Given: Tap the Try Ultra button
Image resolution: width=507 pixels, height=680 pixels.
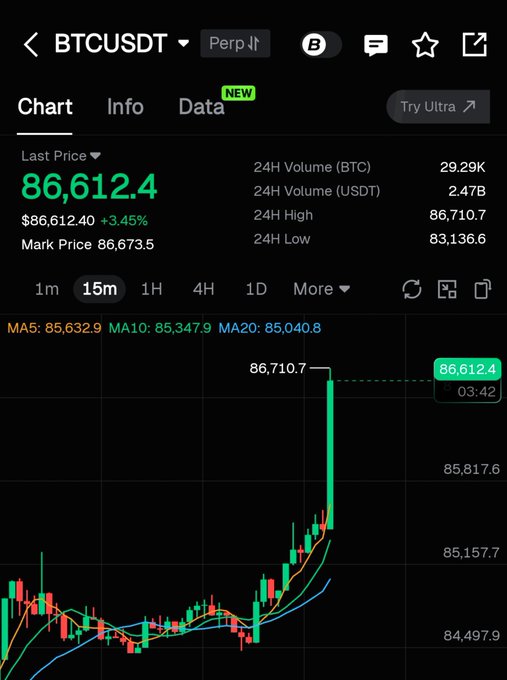Looking at the screenshot, I should pyautogui.click(x=438, y=107).
